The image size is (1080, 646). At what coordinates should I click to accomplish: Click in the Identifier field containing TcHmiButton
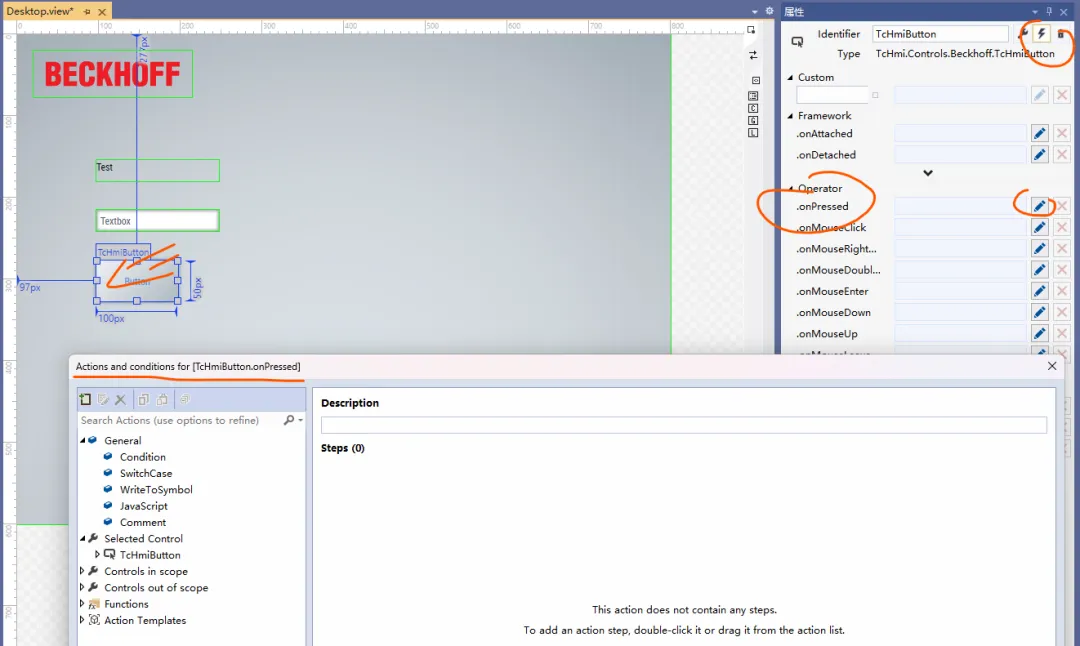coord(940,34)
